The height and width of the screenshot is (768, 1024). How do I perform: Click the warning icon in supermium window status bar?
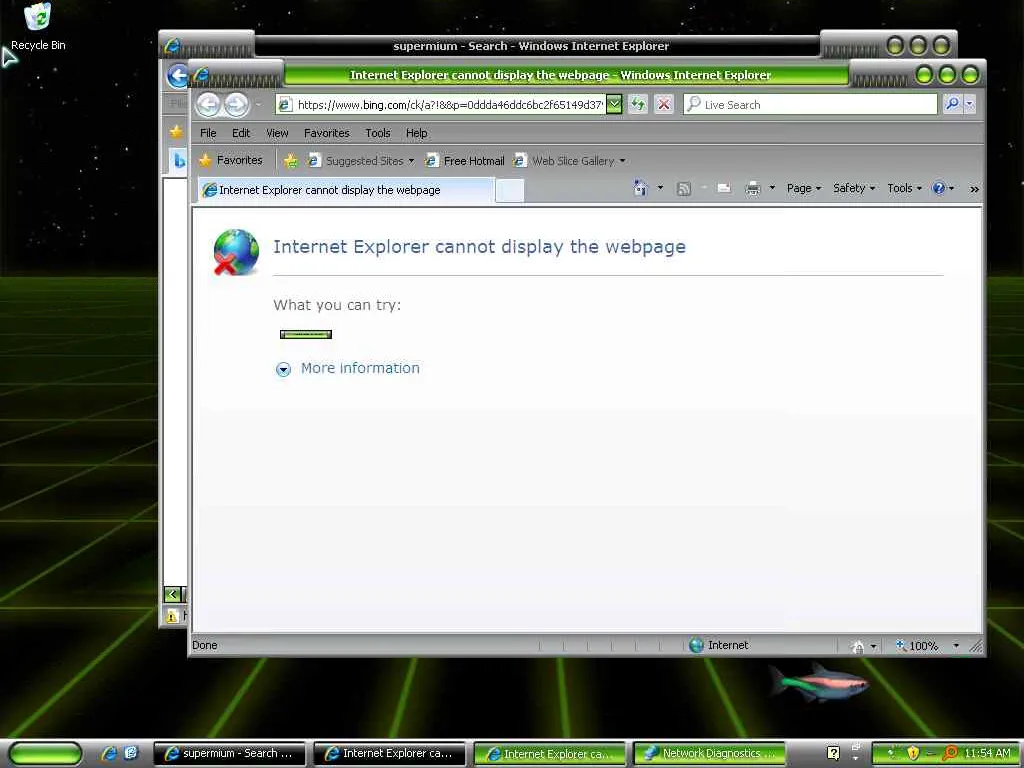(172, 616)
